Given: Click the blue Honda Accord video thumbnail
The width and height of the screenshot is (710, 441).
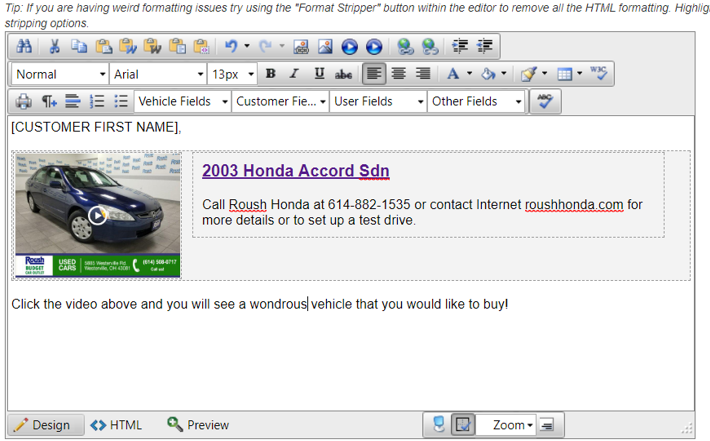Looking at the screenshot, I should 97,214.
